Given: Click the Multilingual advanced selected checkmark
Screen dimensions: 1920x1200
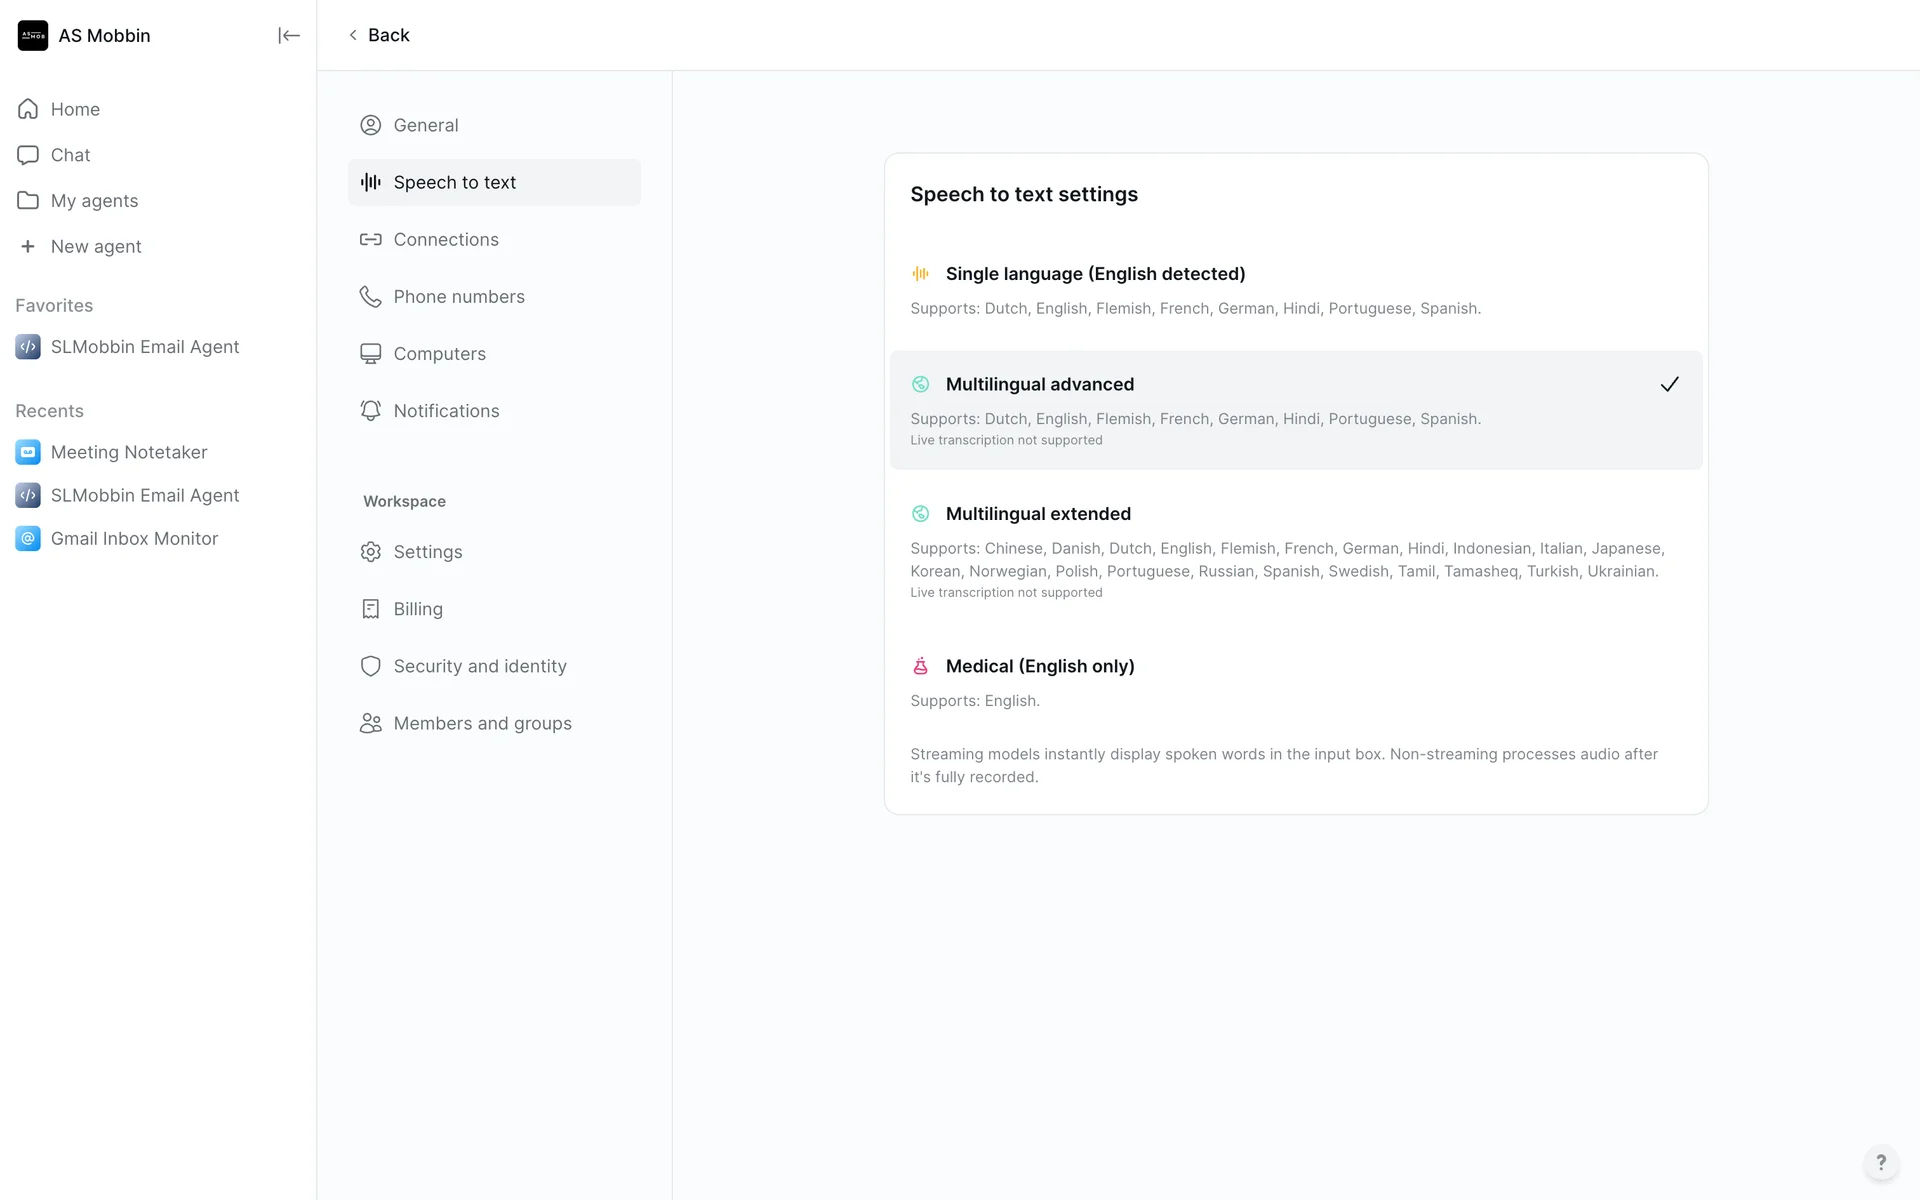Looking at the screenshot, I should coord(1669,384).
